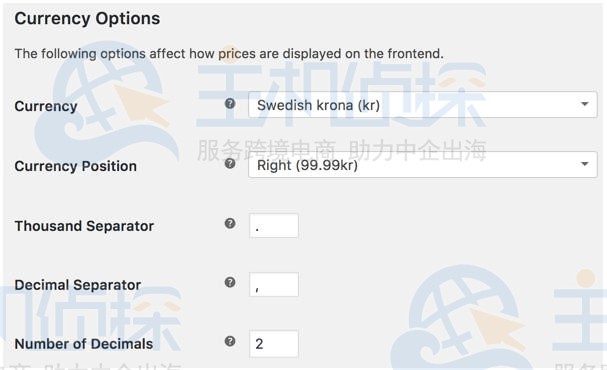Click the Decimal Separator label
The width and height of the screenshot is (607, 370).
click(77, 285)
